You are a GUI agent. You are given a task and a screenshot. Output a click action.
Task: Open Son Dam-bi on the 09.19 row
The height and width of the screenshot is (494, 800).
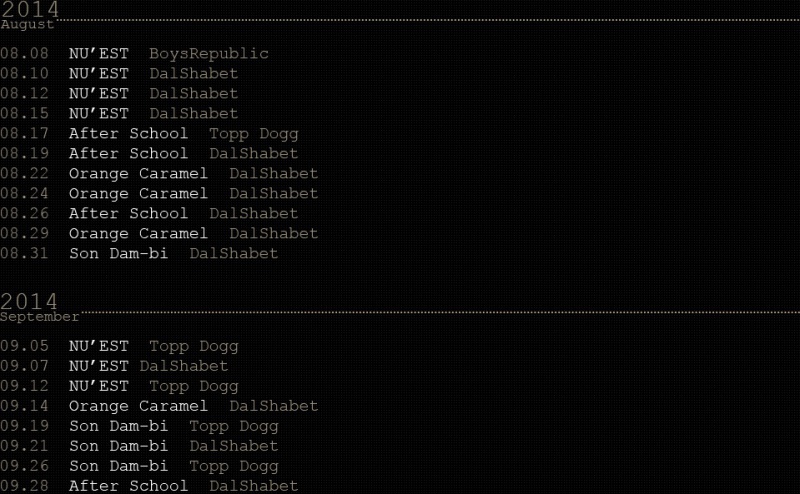pyautogui.click(x=118, y=427)
